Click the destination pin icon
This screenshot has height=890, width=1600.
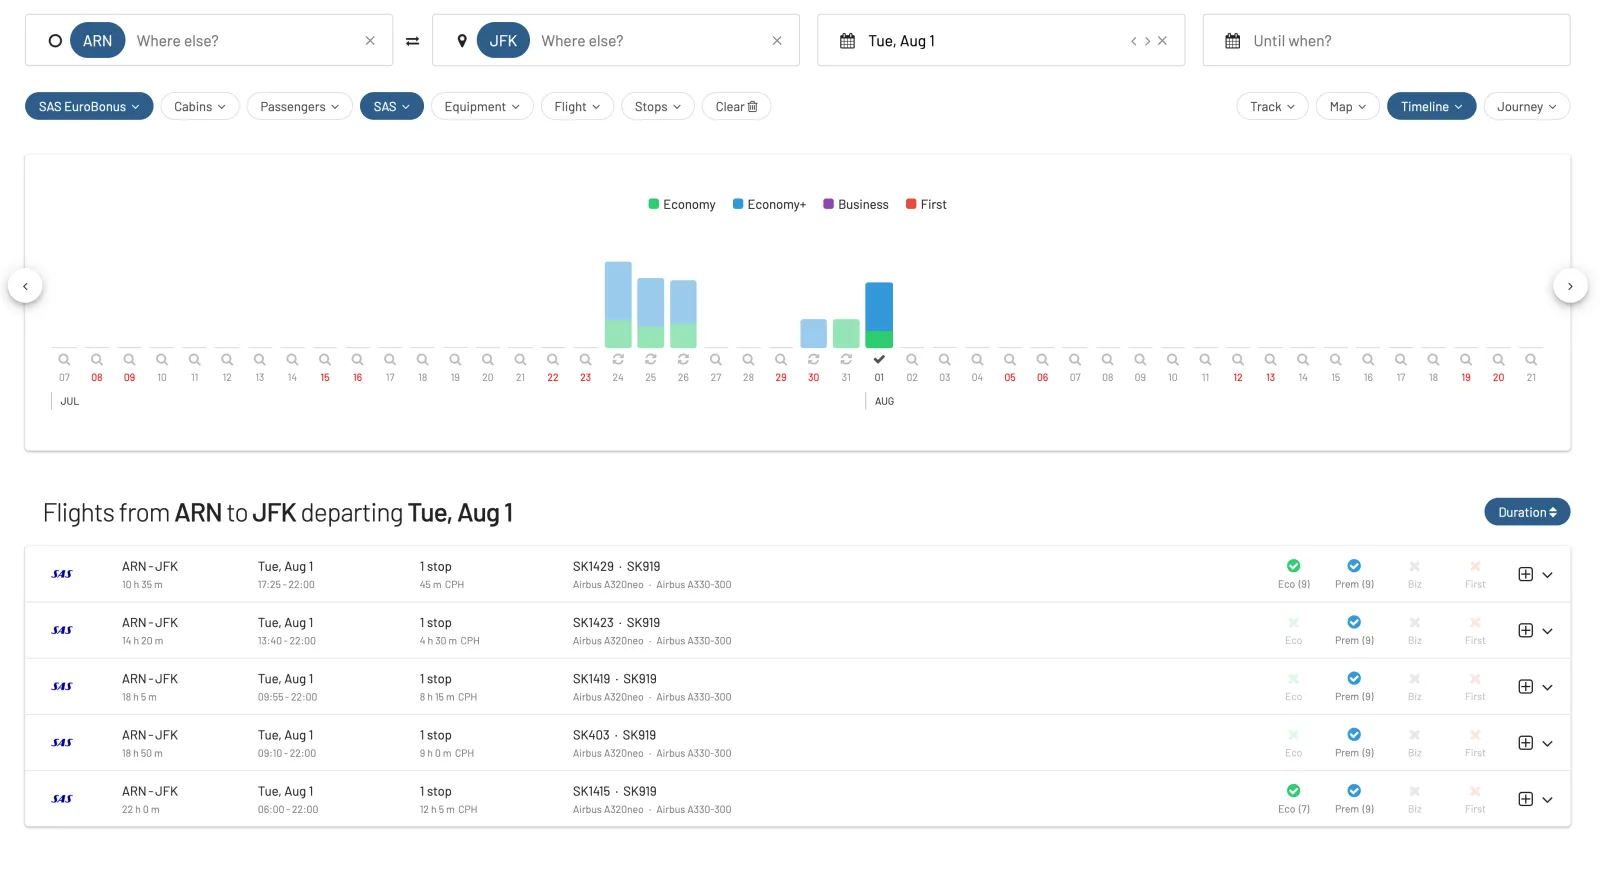(x=462, y=41)
